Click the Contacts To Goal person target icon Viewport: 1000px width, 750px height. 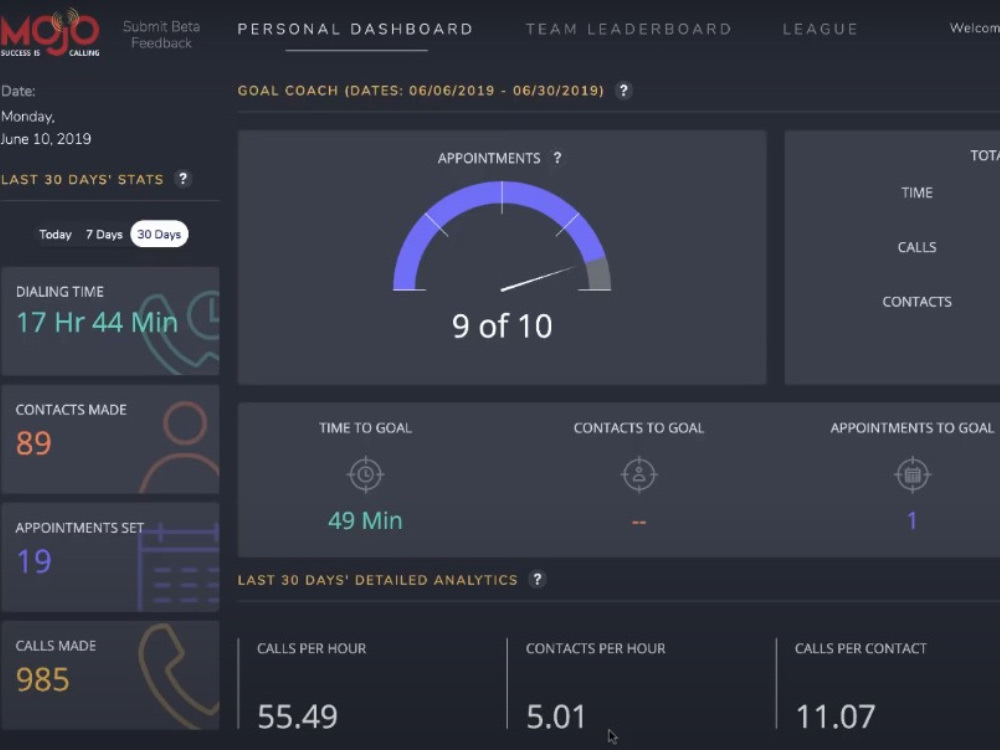(x=639, y=474)
